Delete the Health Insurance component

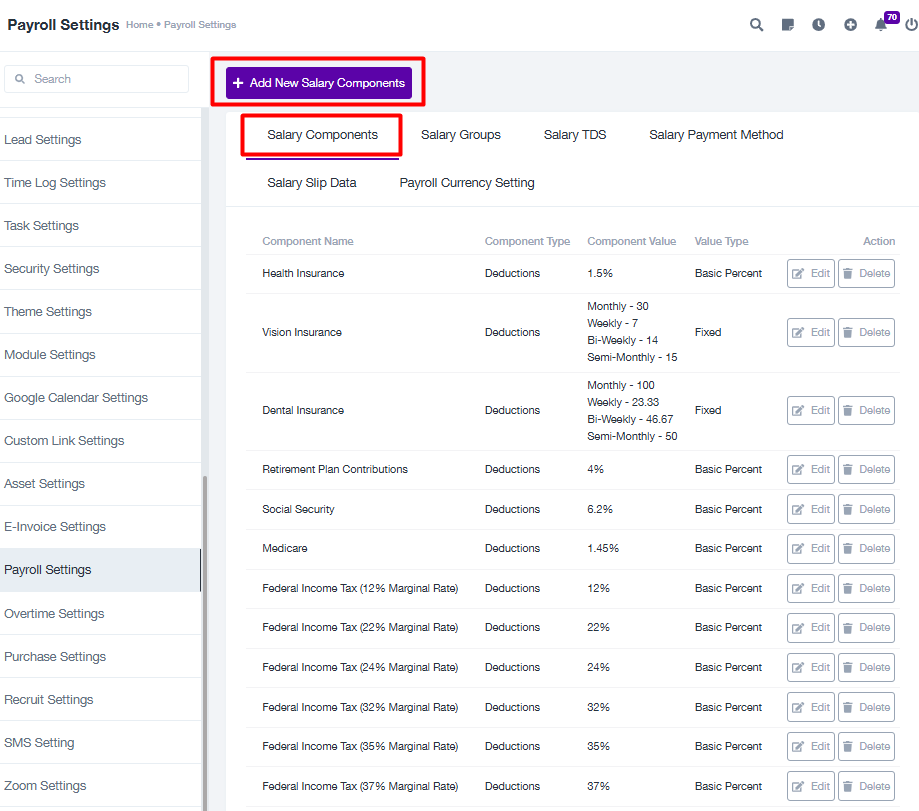tap(866, 274)
